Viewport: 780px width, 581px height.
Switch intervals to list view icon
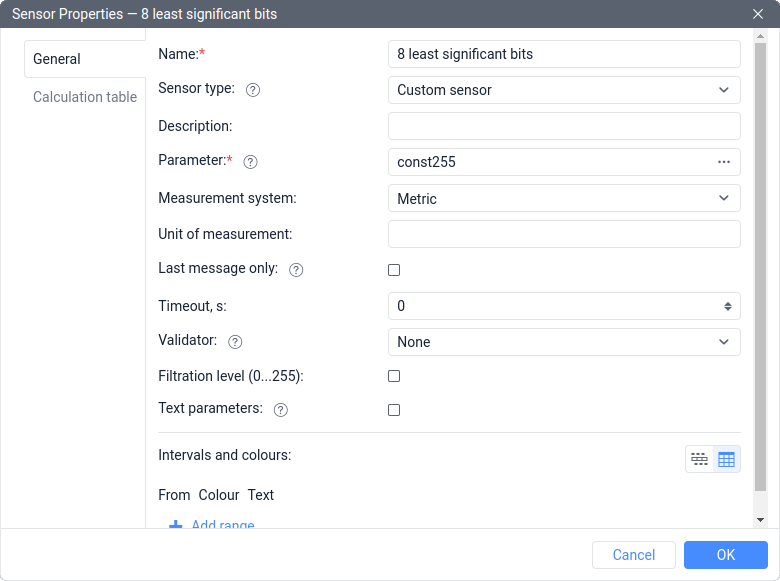pos(700,460)
